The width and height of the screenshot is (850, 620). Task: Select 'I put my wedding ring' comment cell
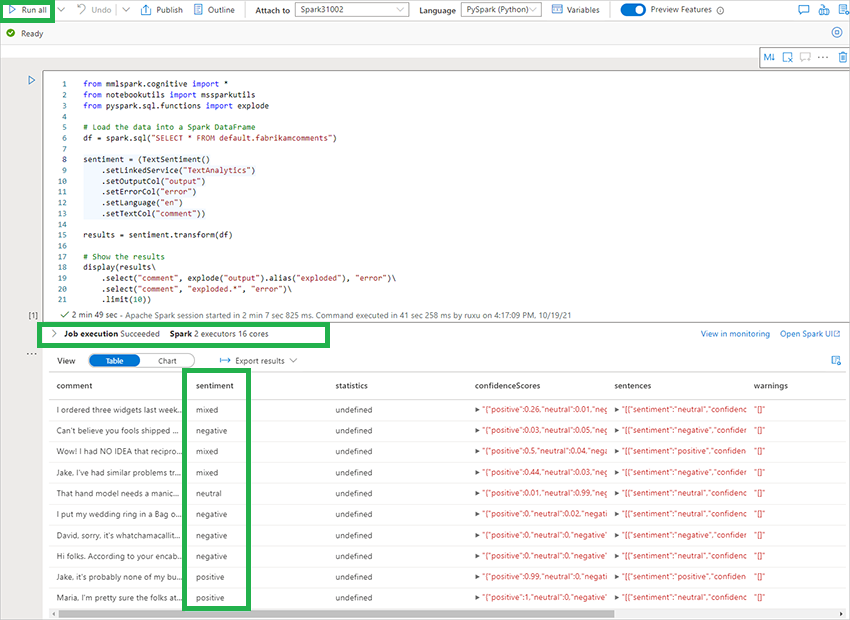tap(119, 514)
